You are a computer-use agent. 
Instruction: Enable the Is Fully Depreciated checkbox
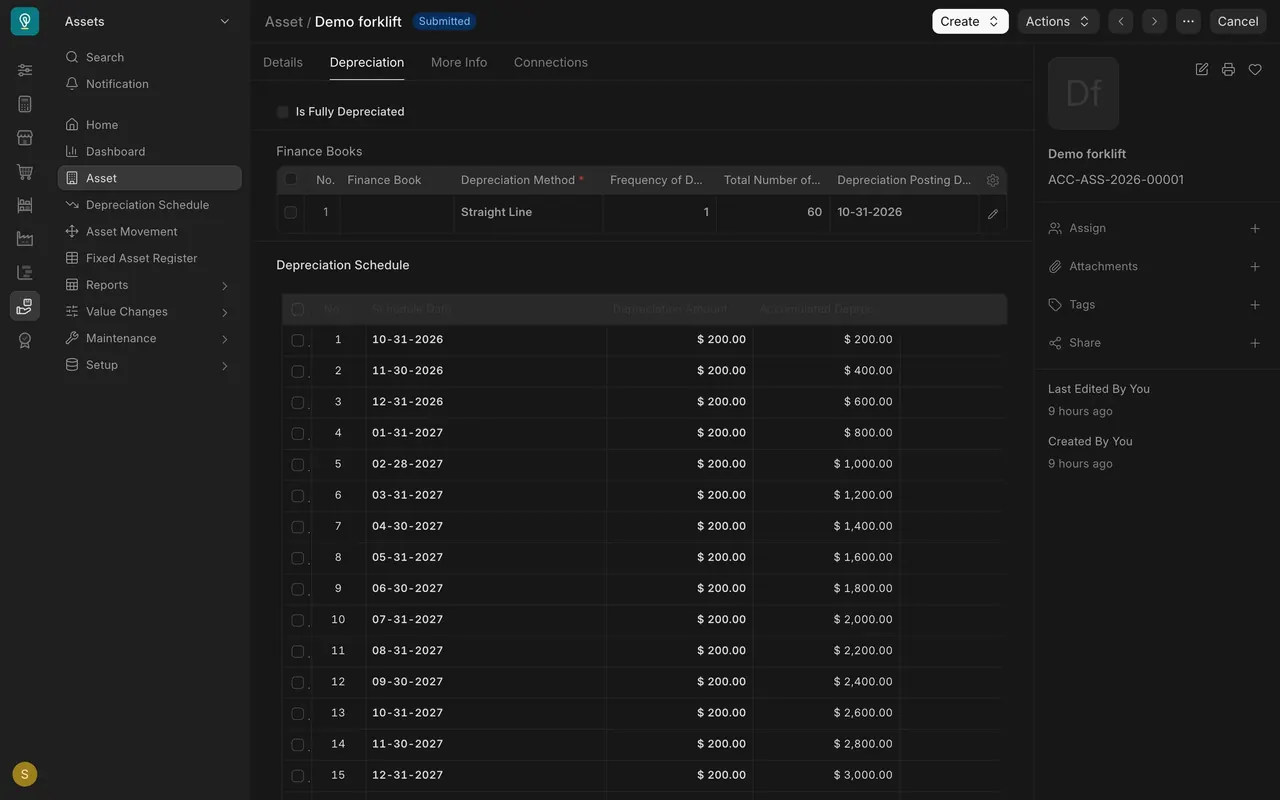pos(283,112)
